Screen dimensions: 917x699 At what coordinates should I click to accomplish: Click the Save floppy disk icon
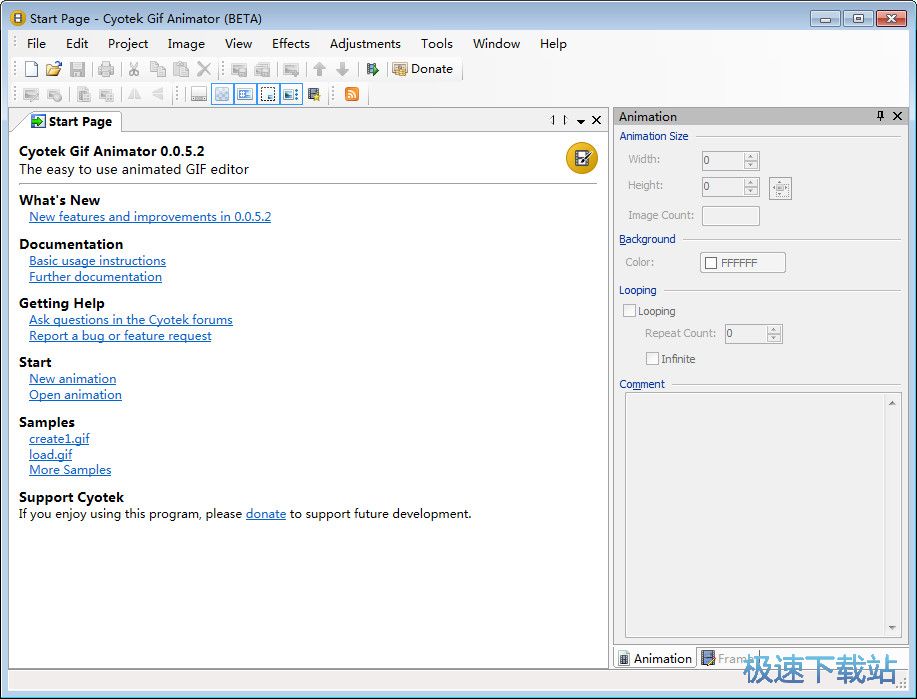pyautogui.click(x=77, y=69)
